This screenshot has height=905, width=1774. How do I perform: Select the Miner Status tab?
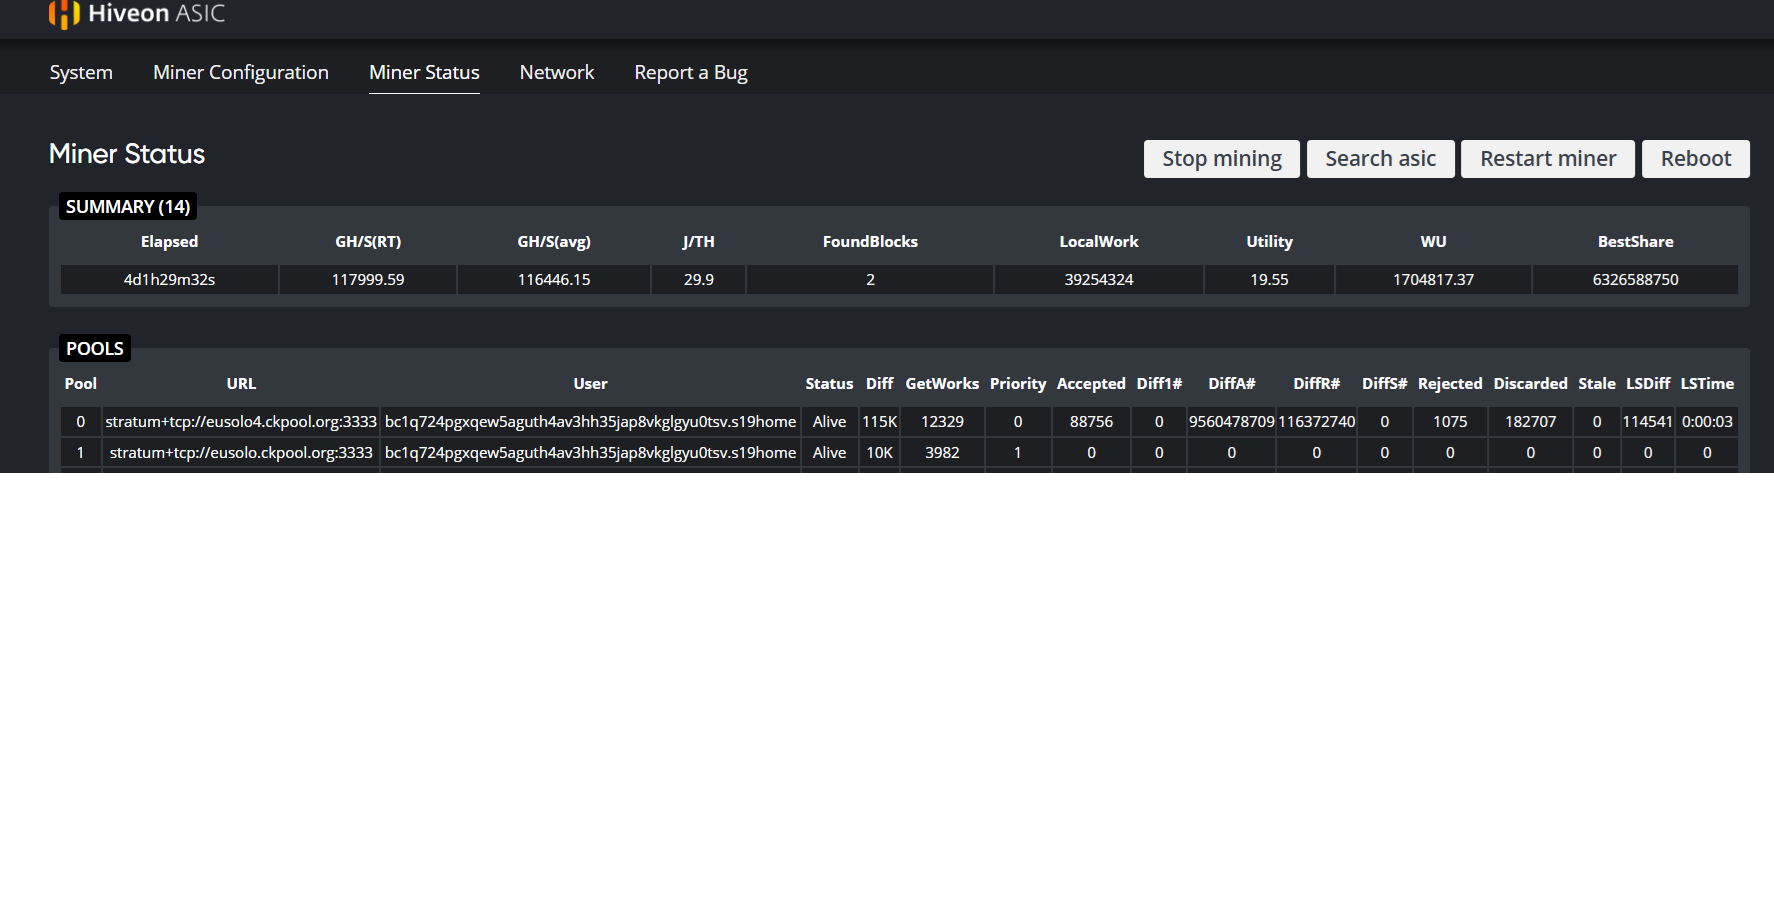tap(424, 73)
